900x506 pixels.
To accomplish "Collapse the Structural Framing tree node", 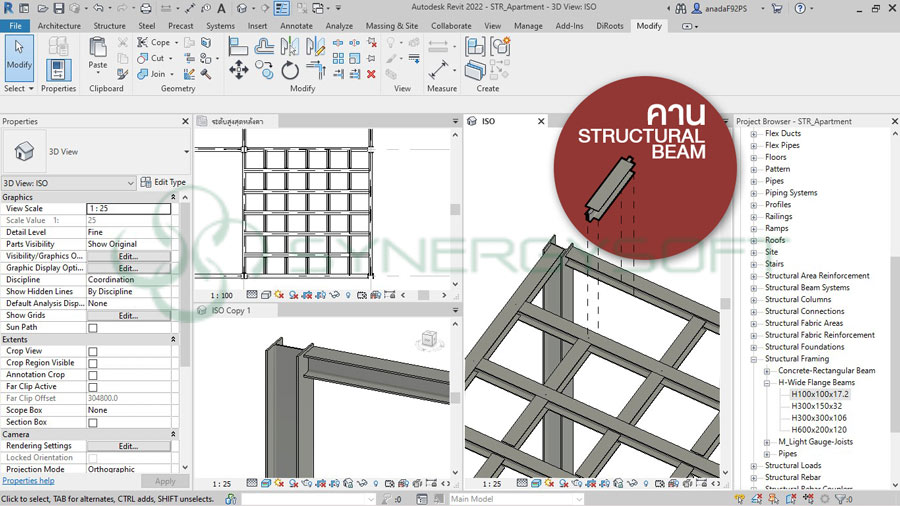I will click(x=755, y=359).
